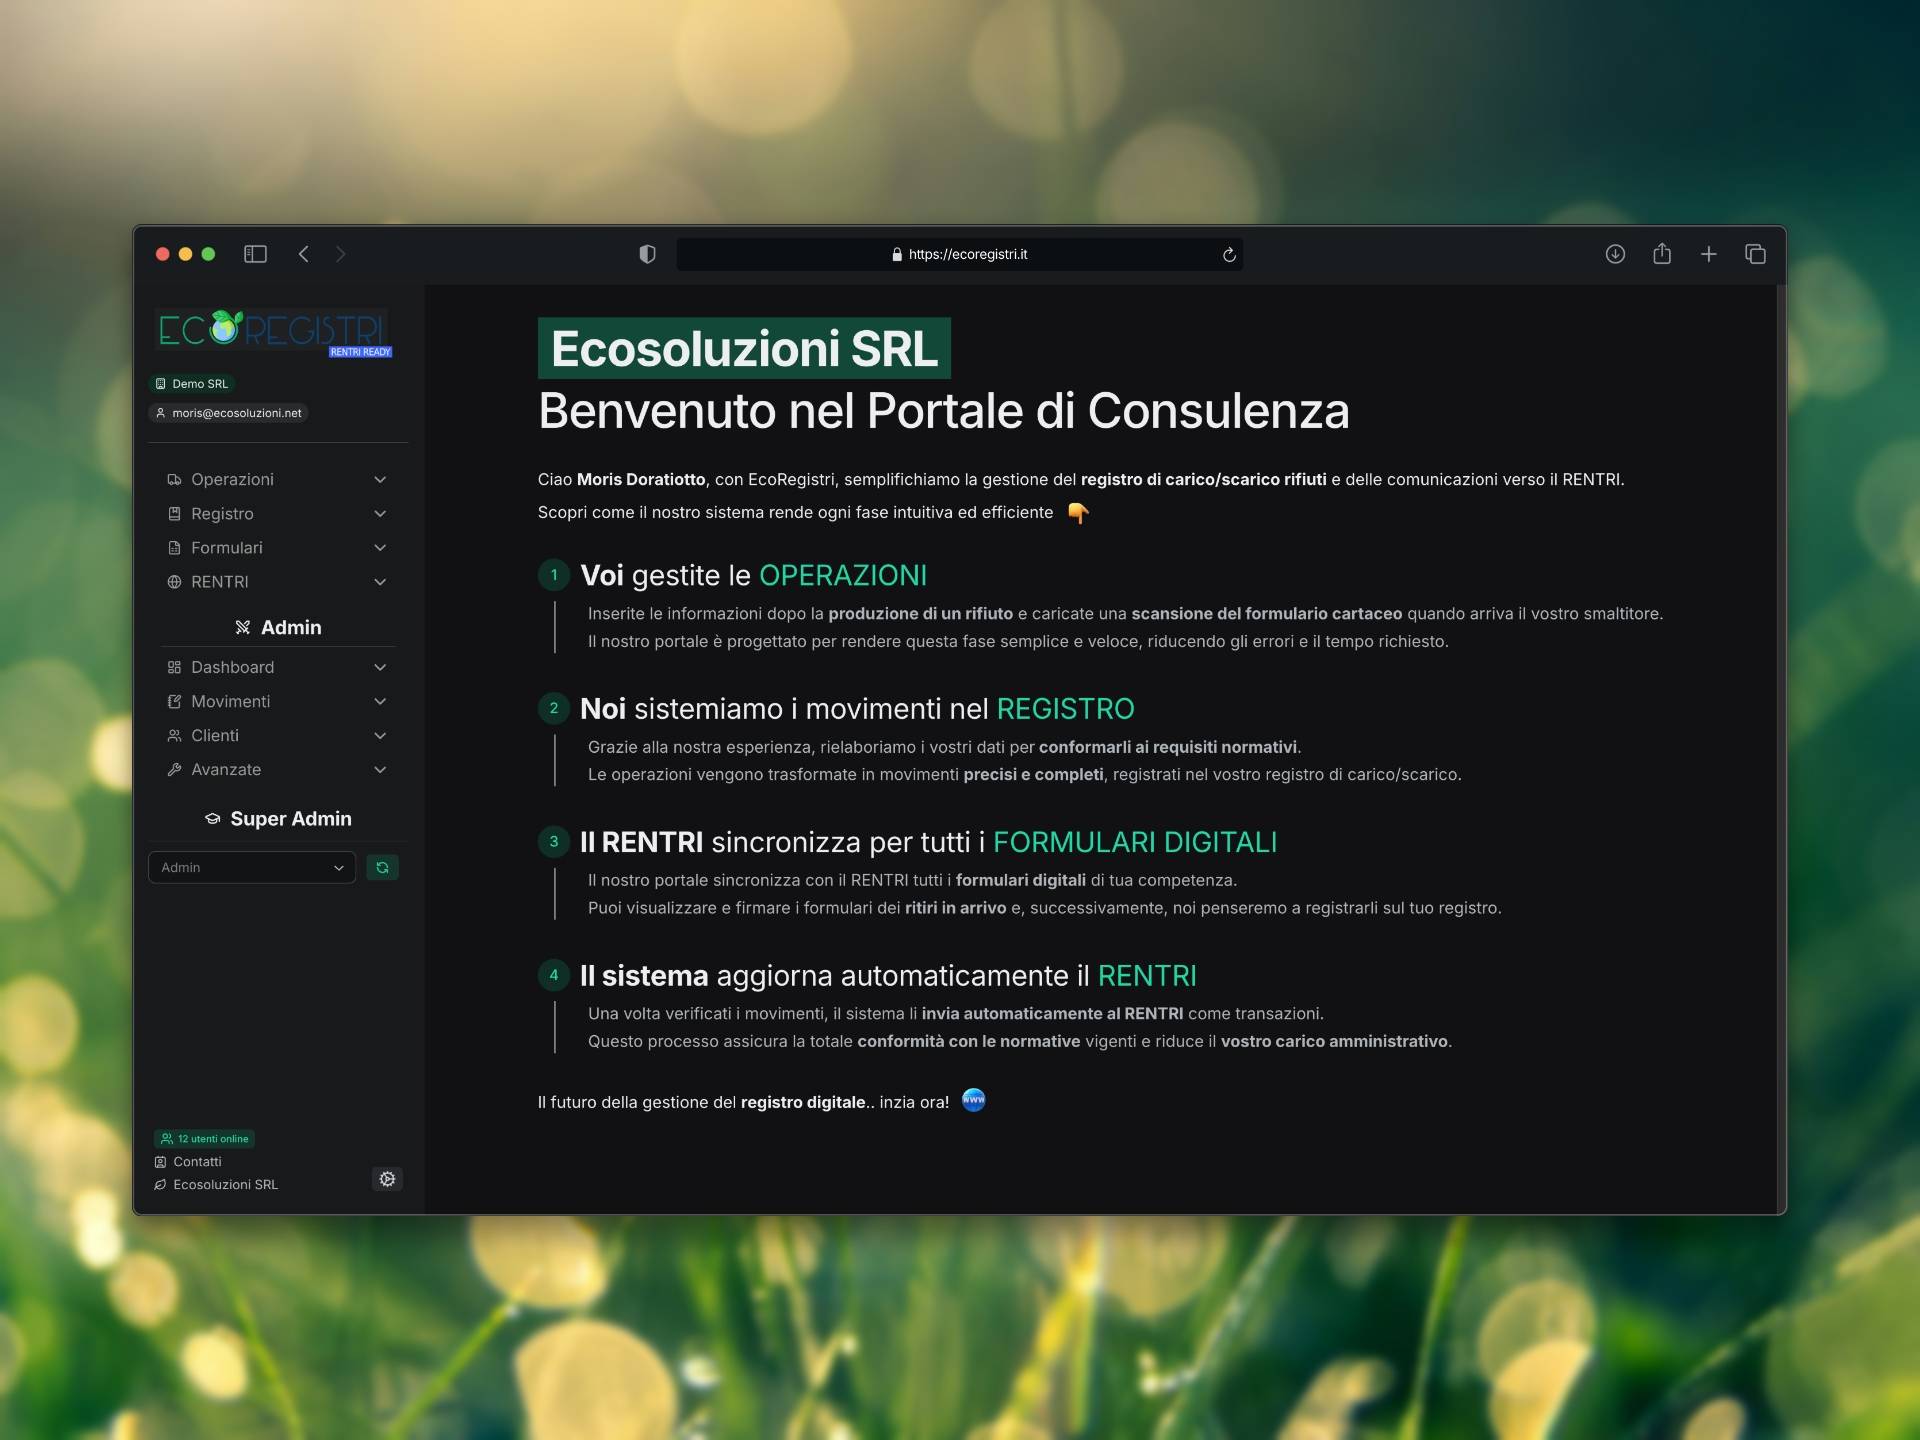The height and width of the screenshot is (1440, 1920).
Task: Reload the page with the refresh icon
Action: [x=1229, y=254]
